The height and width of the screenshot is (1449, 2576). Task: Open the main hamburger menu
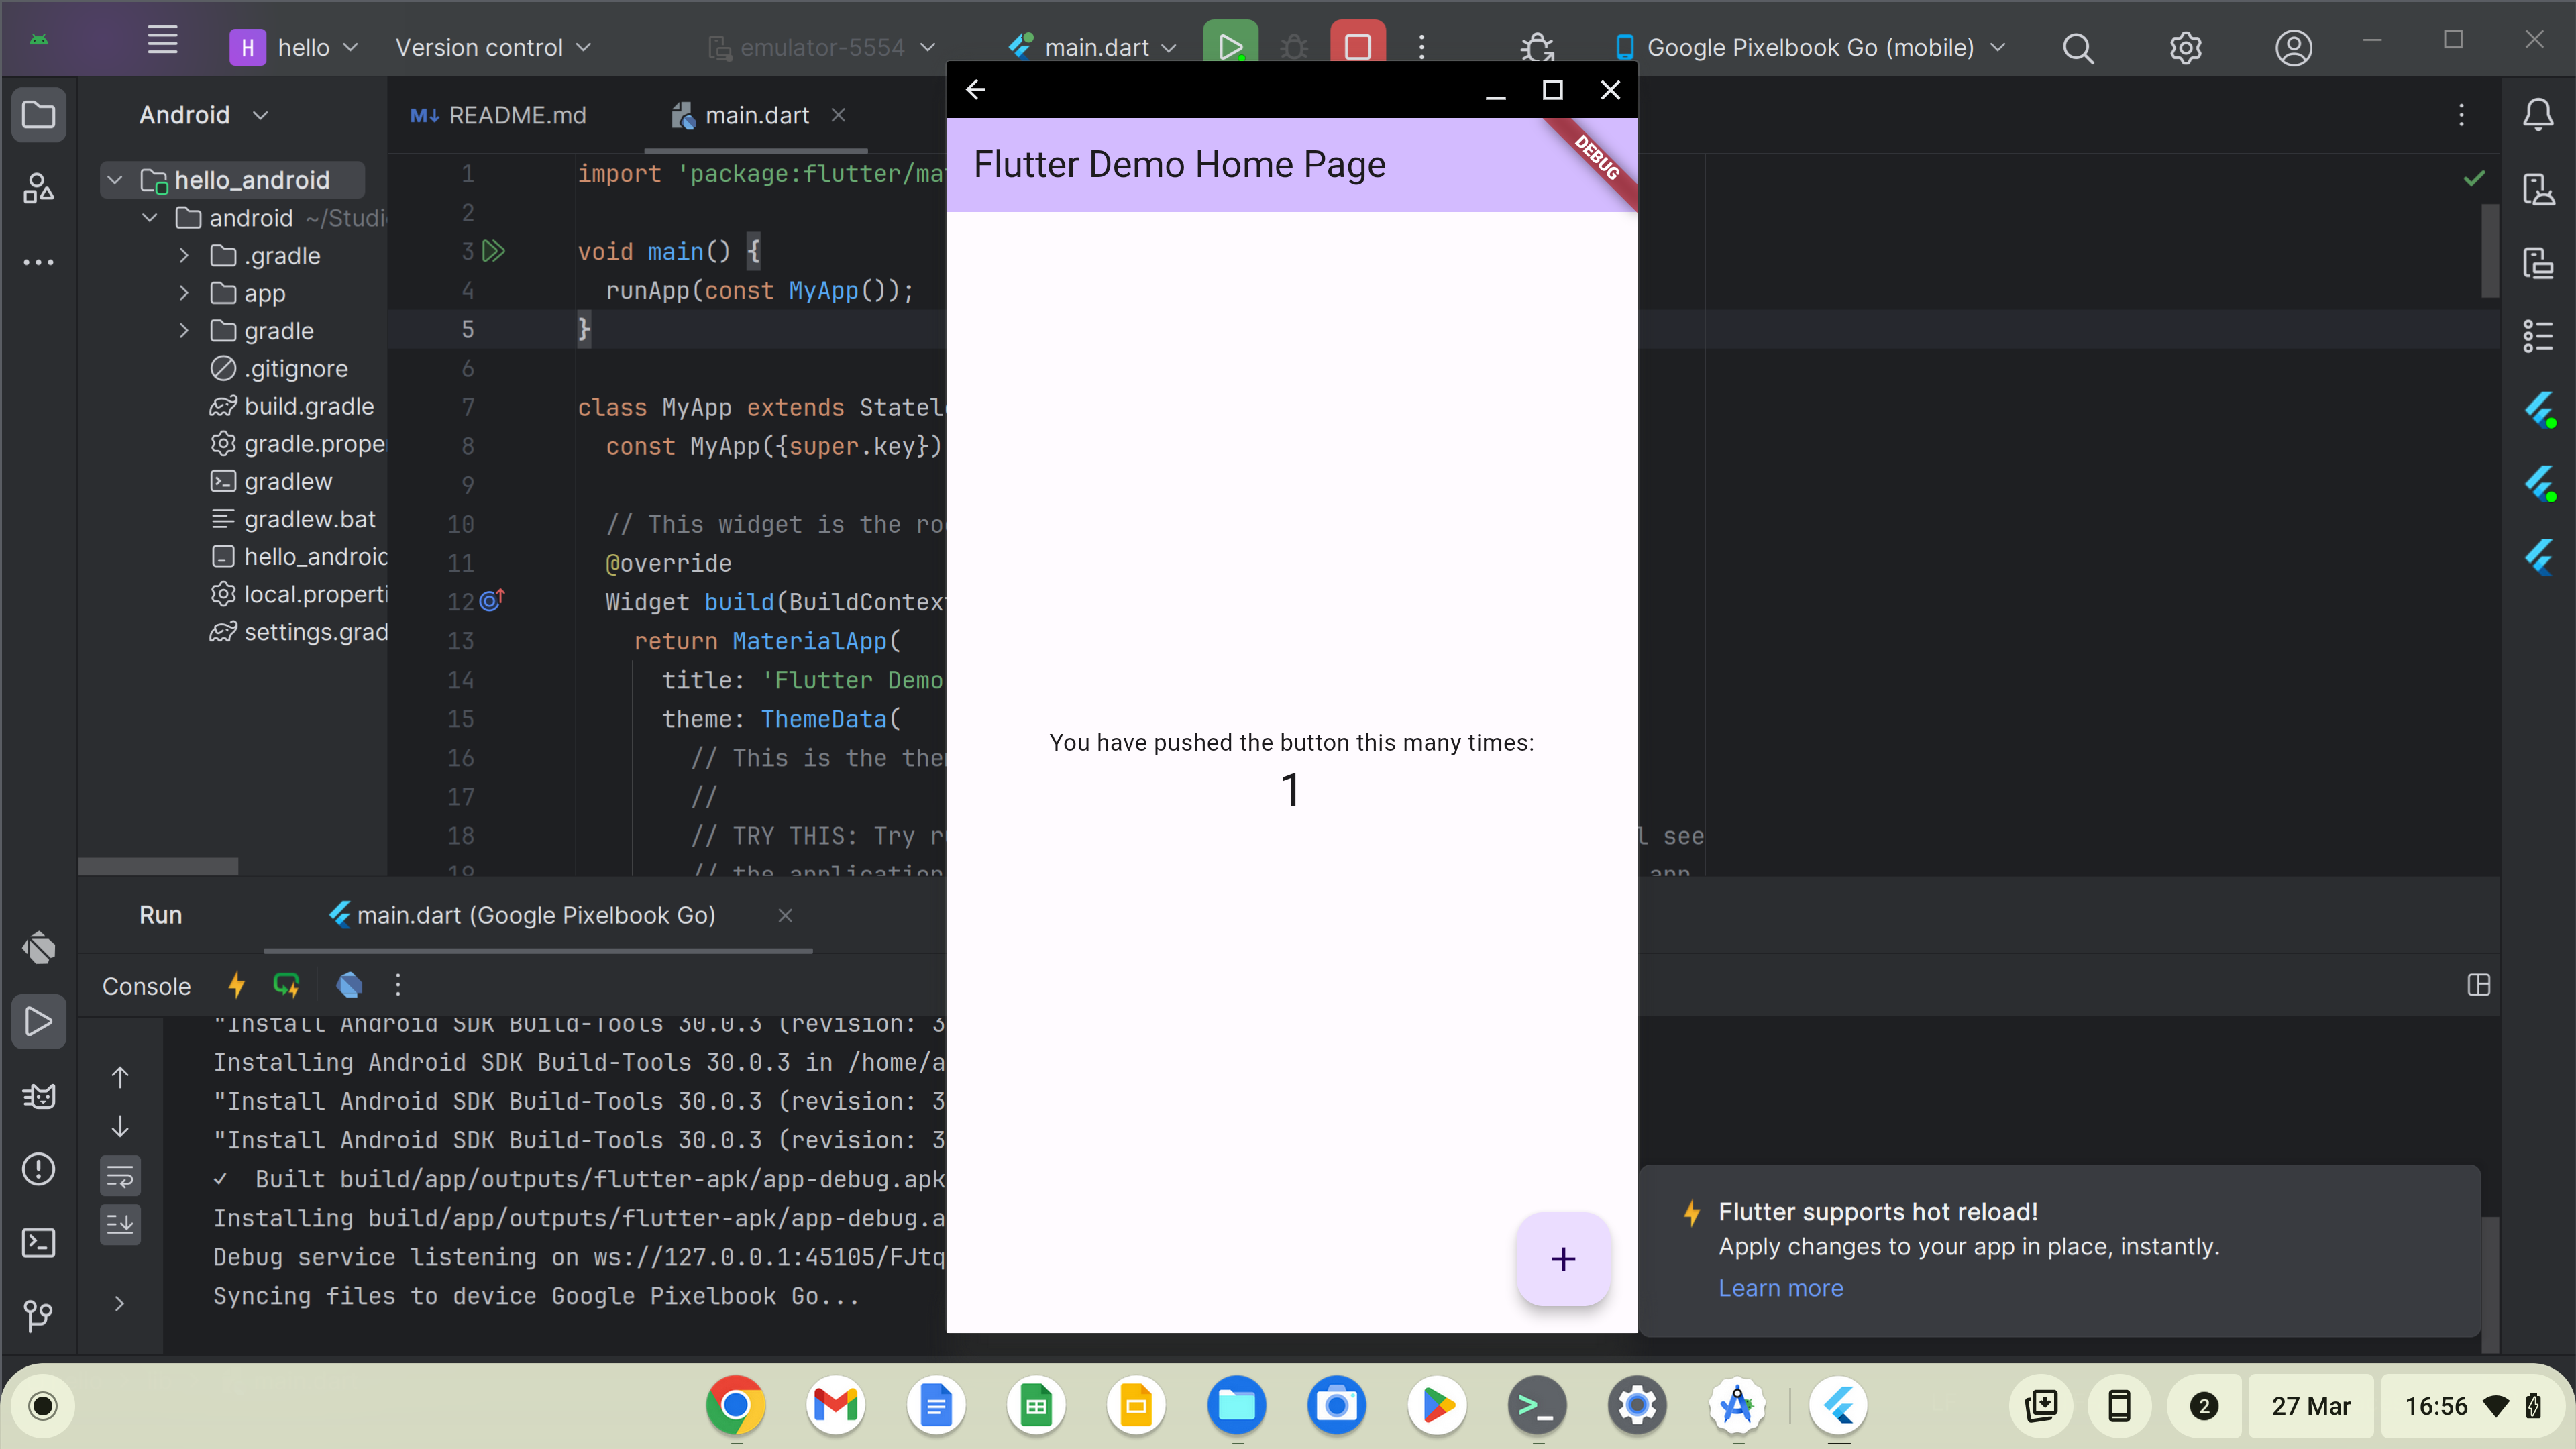tap(163, 40)
